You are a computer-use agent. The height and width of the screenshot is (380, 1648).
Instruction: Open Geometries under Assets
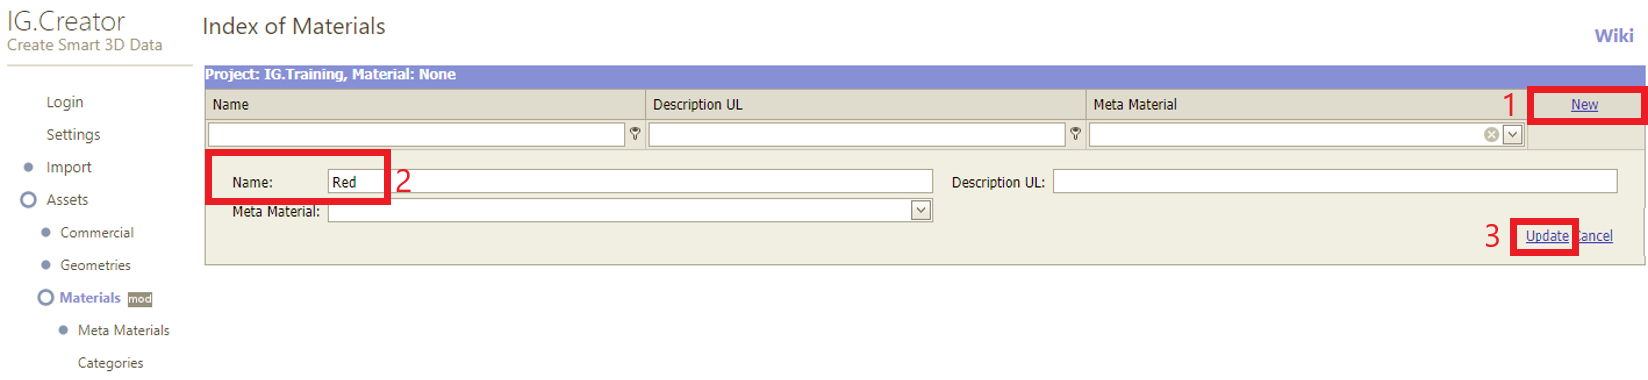point(95,266)
